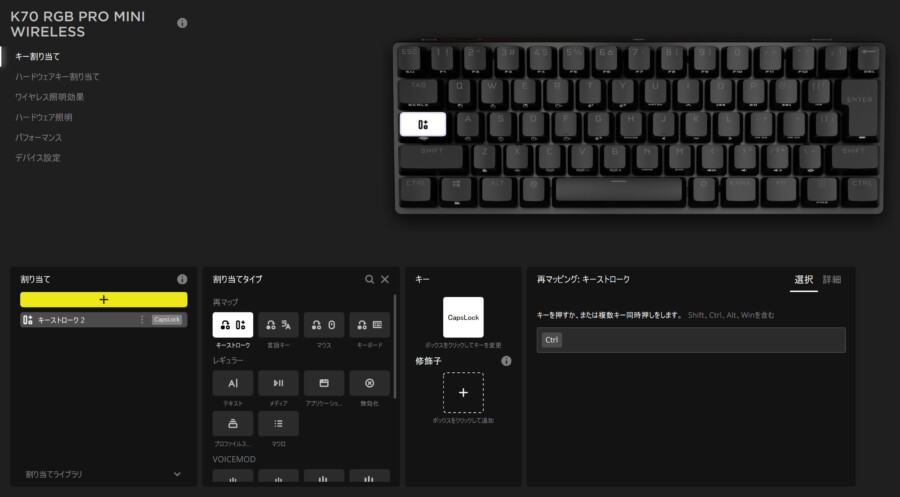Screen dimensions: 900x497
Task: Open the search icon in 割り当てタイプ panel
Action: [370, 279]
